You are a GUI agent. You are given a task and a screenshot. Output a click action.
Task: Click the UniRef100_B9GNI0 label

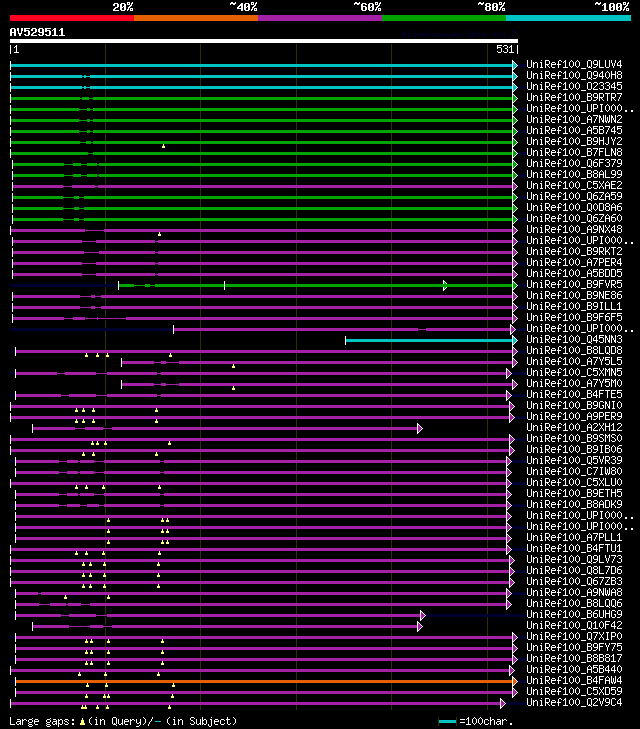[574, 405]
